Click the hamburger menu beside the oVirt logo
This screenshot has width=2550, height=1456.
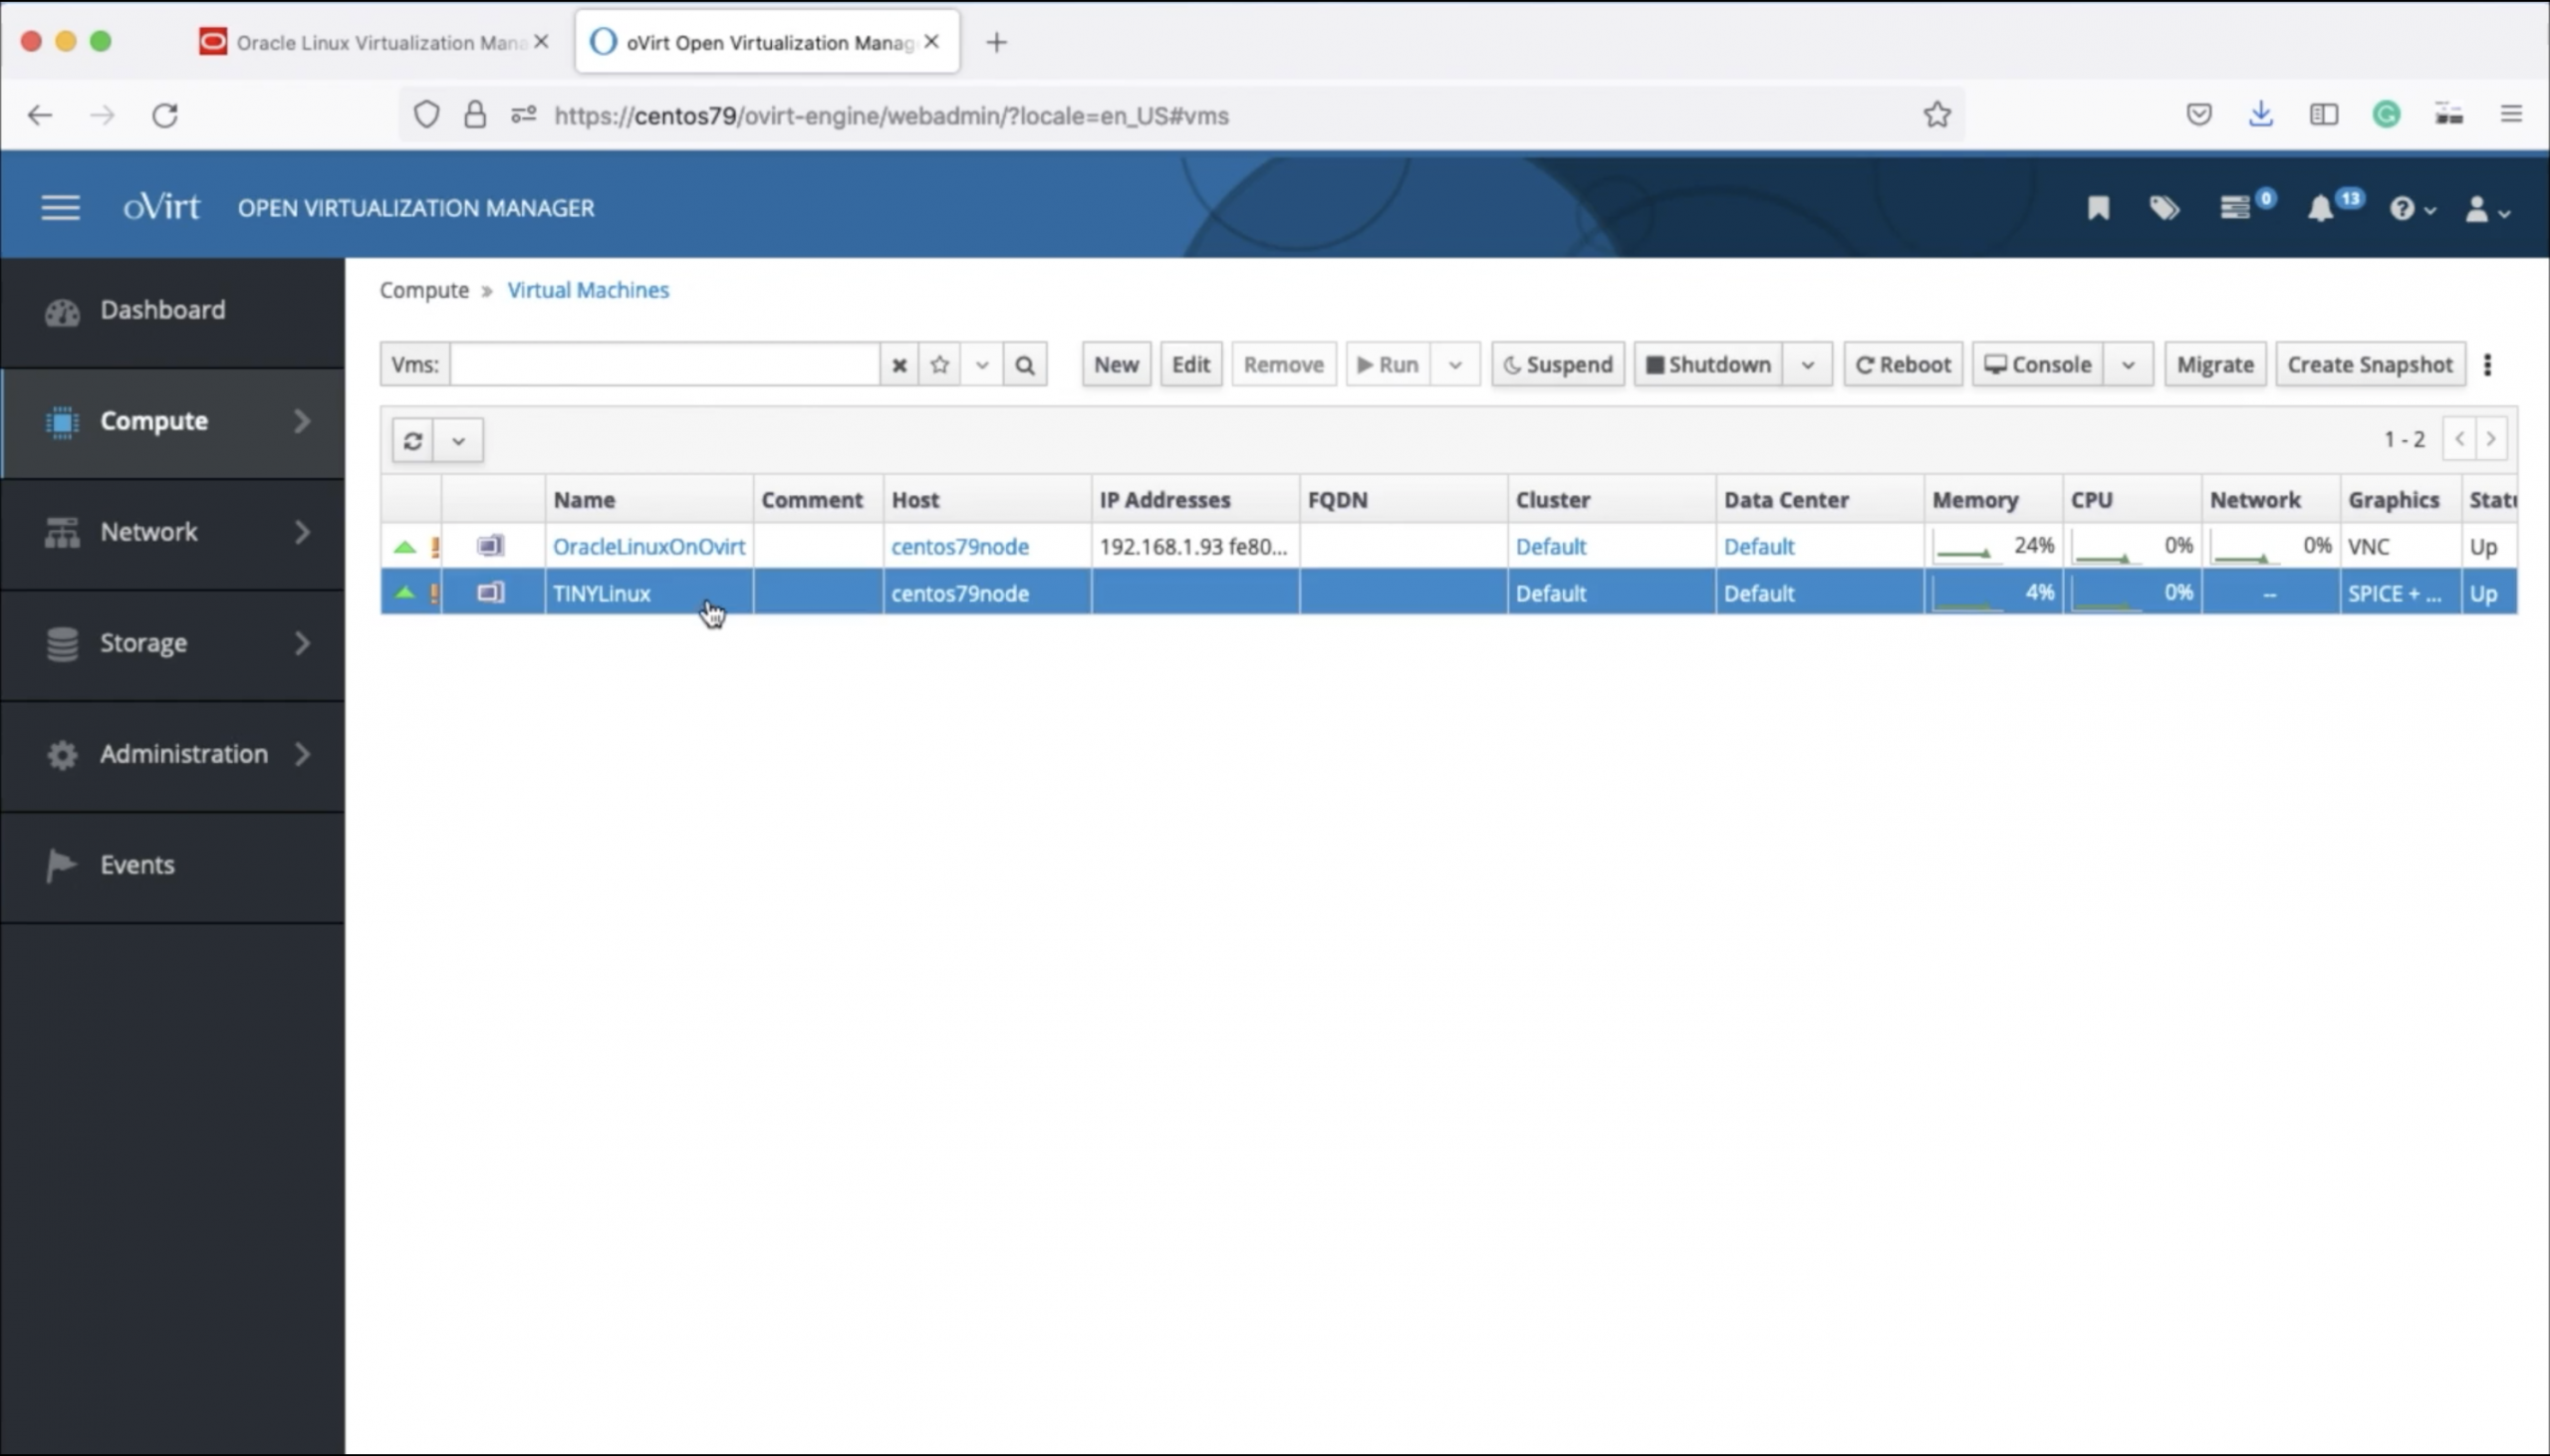click(x=59, y=206)
